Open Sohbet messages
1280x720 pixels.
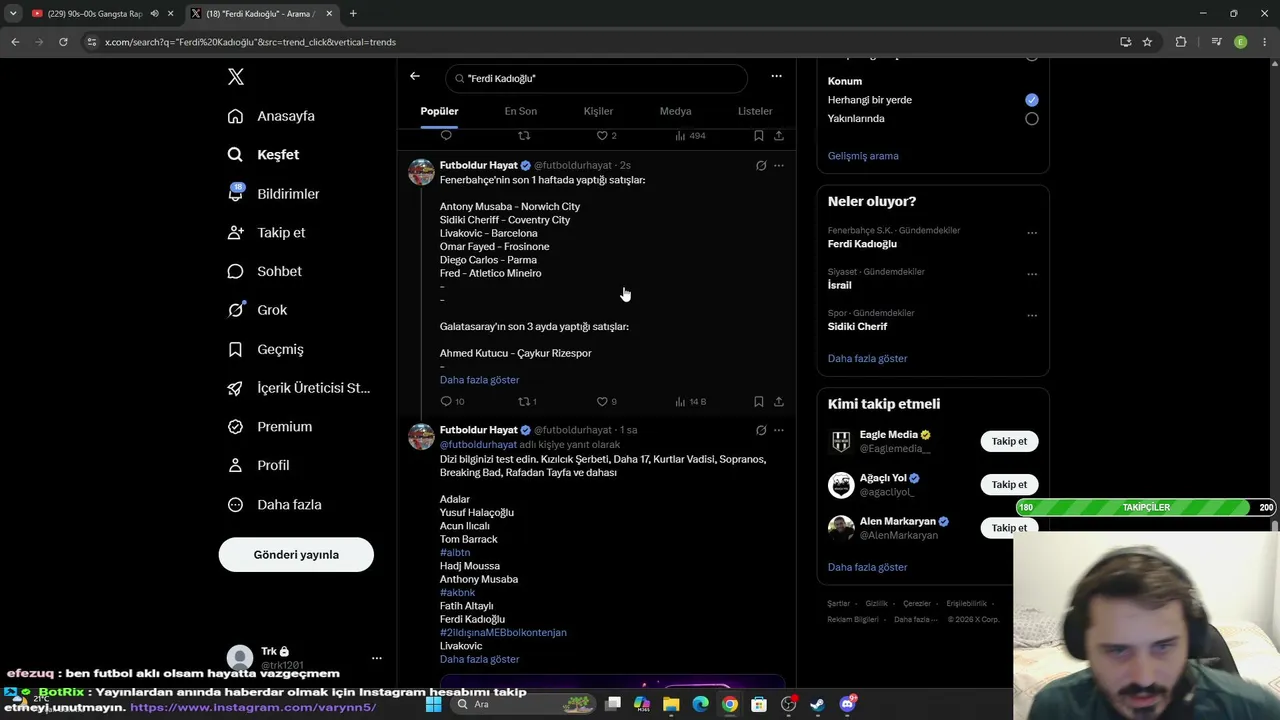point(264,271)
